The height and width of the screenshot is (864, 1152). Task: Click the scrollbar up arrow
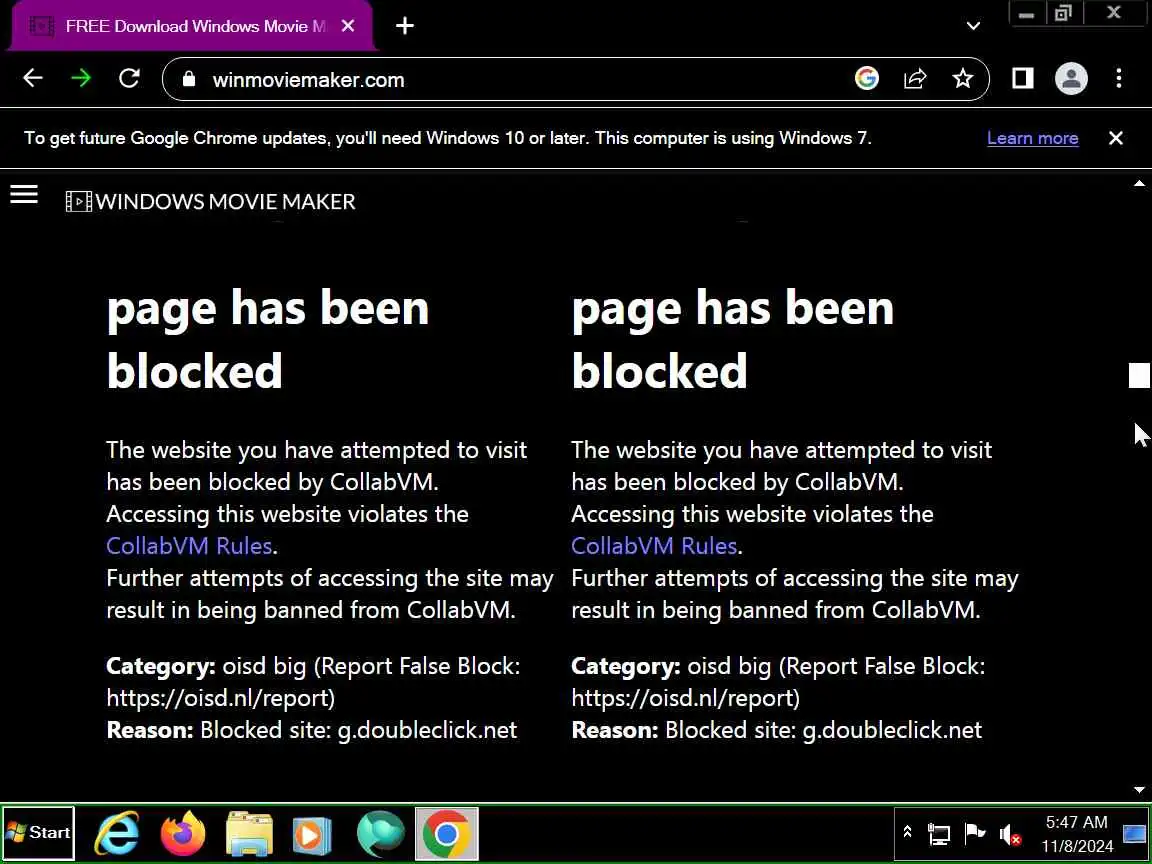click(x=1139, y=184)
